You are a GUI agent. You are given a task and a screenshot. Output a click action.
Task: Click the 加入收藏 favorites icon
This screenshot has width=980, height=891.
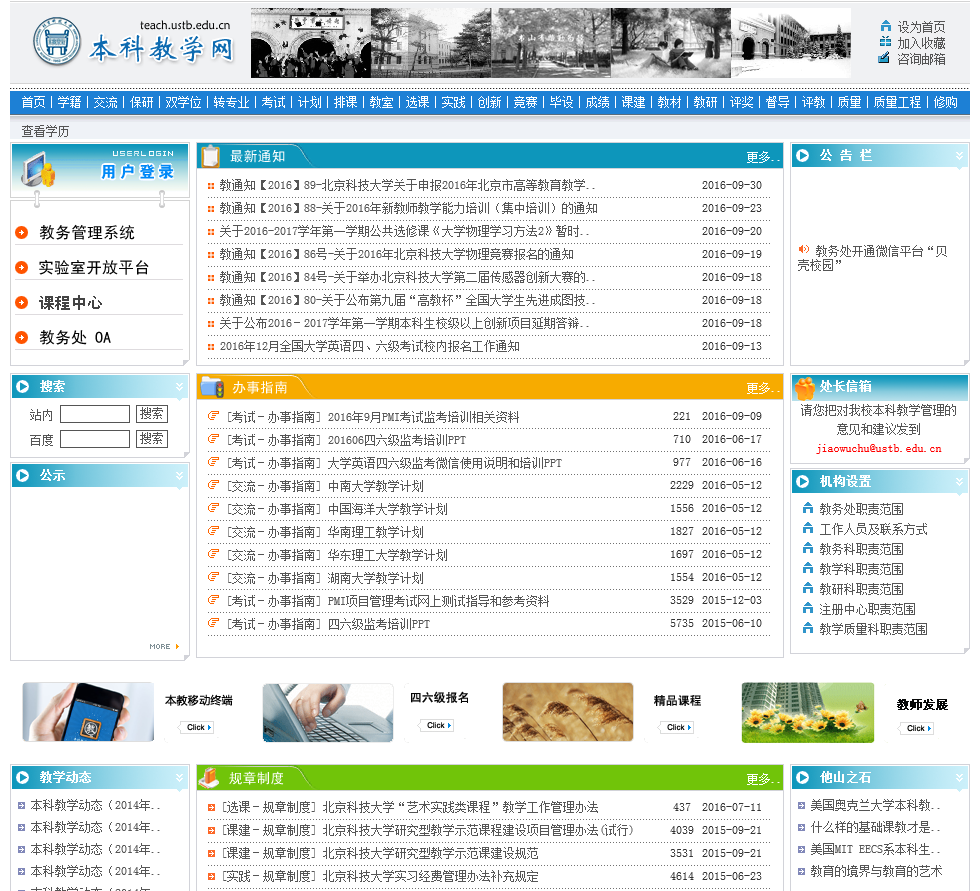point(885,42)
